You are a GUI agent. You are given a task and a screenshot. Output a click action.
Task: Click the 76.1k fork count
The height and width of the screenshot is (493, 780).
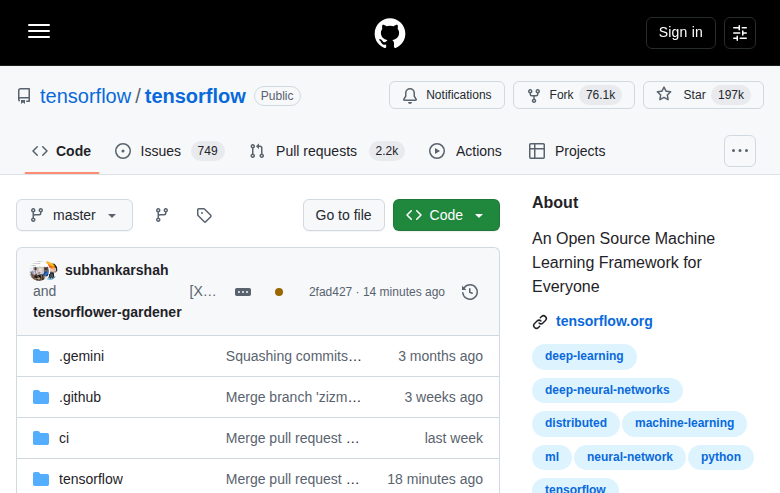point(600,95)
